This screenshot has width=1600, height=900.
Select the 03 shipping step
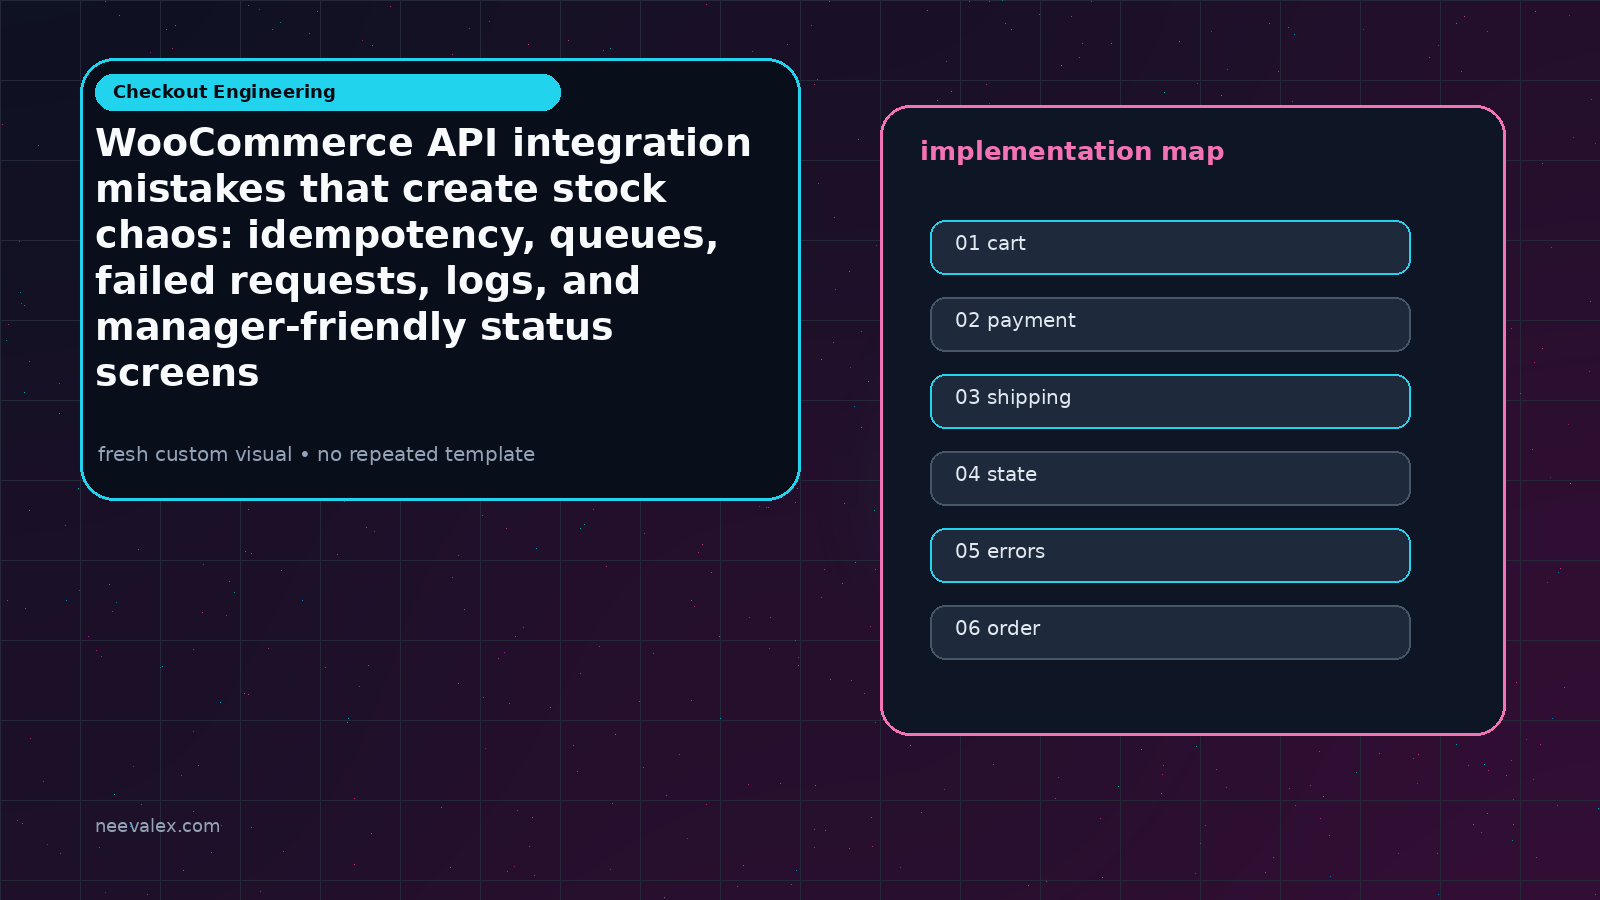pyautogui.click(x=1170, y=401)
